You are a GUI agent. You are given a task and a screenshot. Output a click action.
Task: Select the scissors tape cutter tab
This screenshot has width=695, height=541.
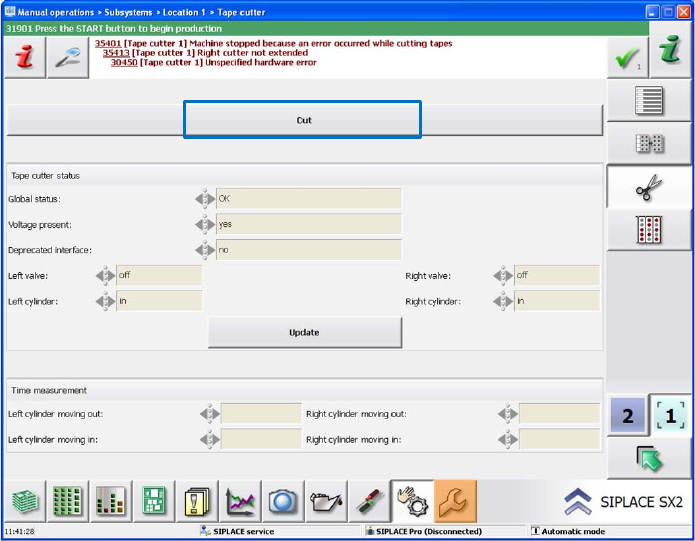pyautogui.click(x=649, y=186)
